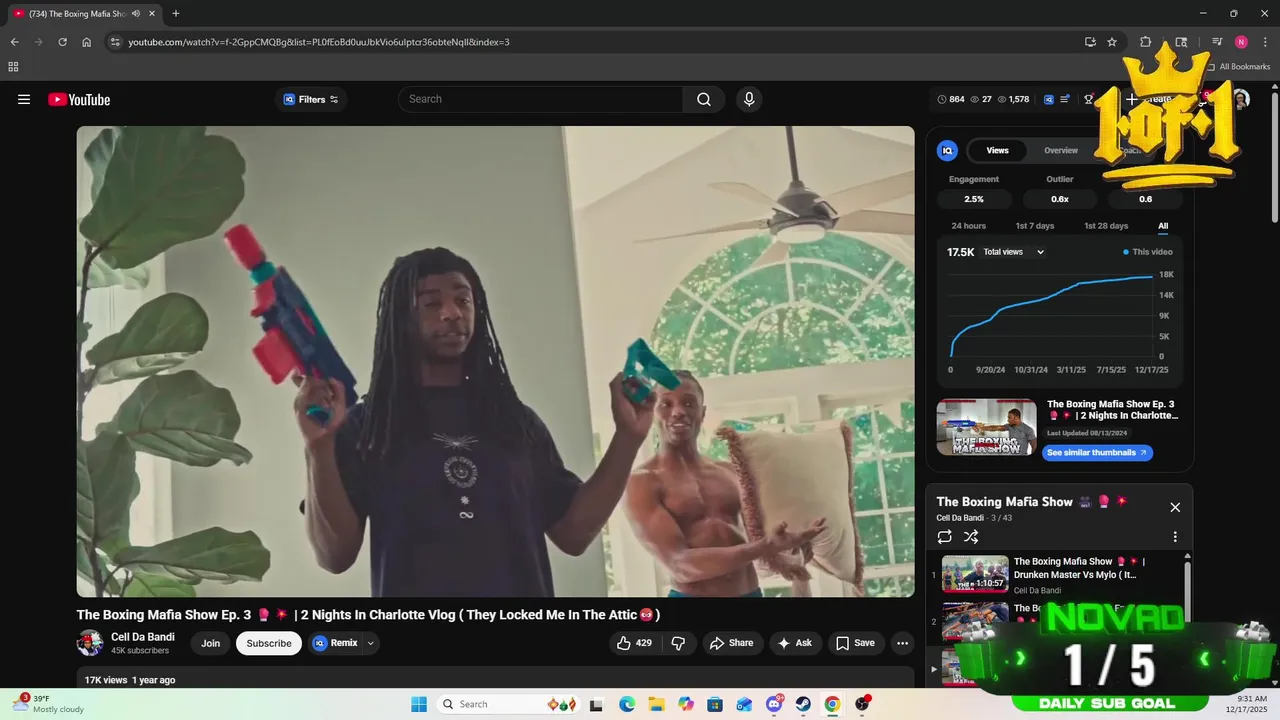Image resolution: width=1280 pixels, height=720 pixels.
Task: View site information icon in address bar
Action: click(115, 42)
